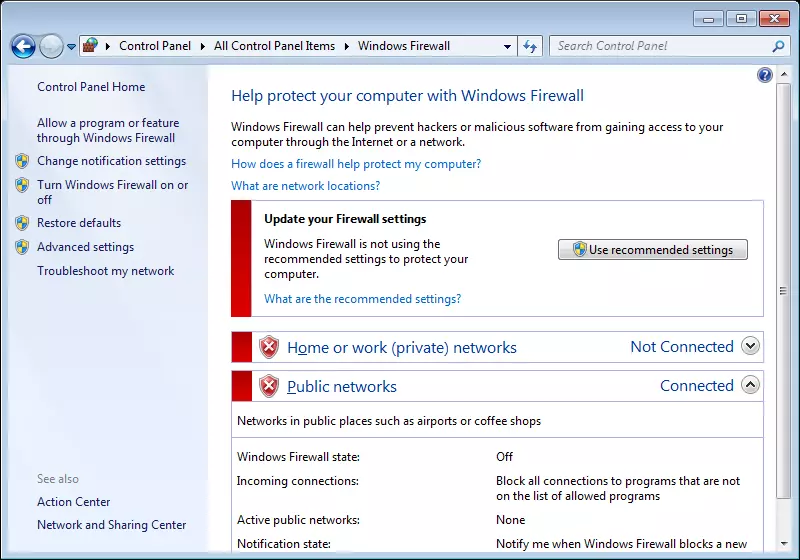
Task: Open 'What are network locations?' link
Action: pyautogui.click(x=306, y=186)
